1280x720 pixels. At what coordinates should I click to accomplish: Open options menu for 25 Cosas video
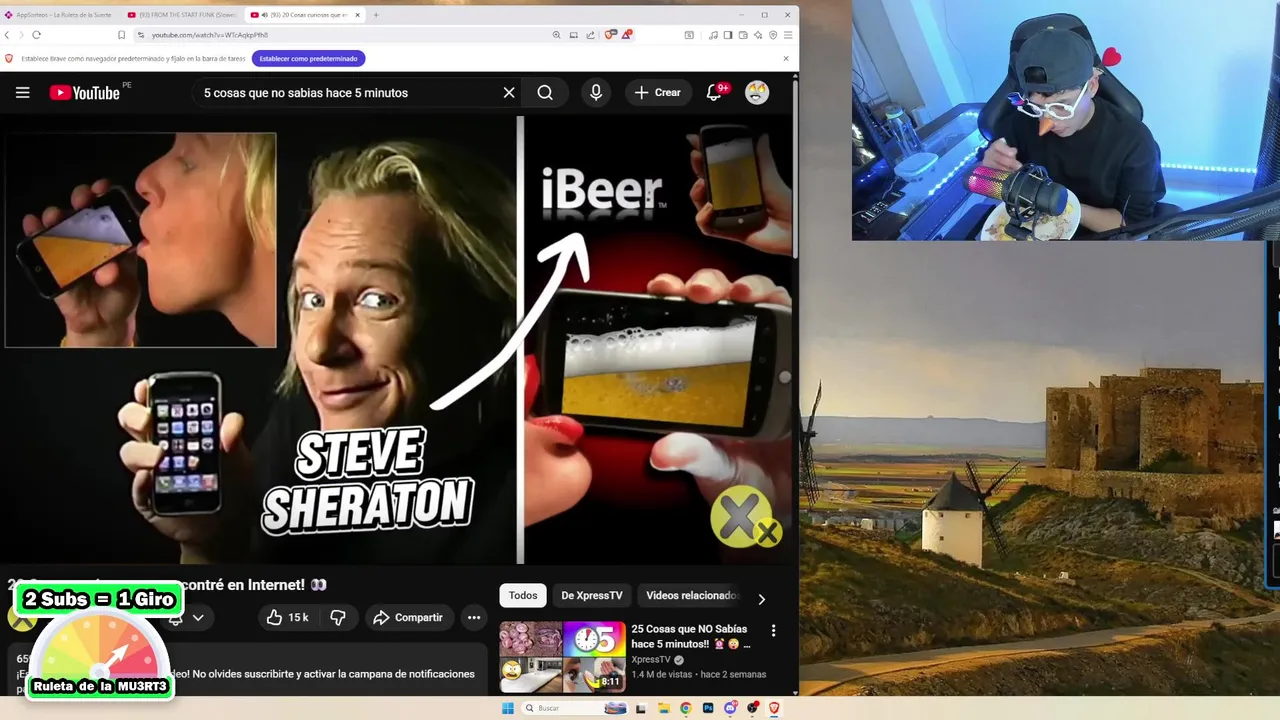(773, 631)
